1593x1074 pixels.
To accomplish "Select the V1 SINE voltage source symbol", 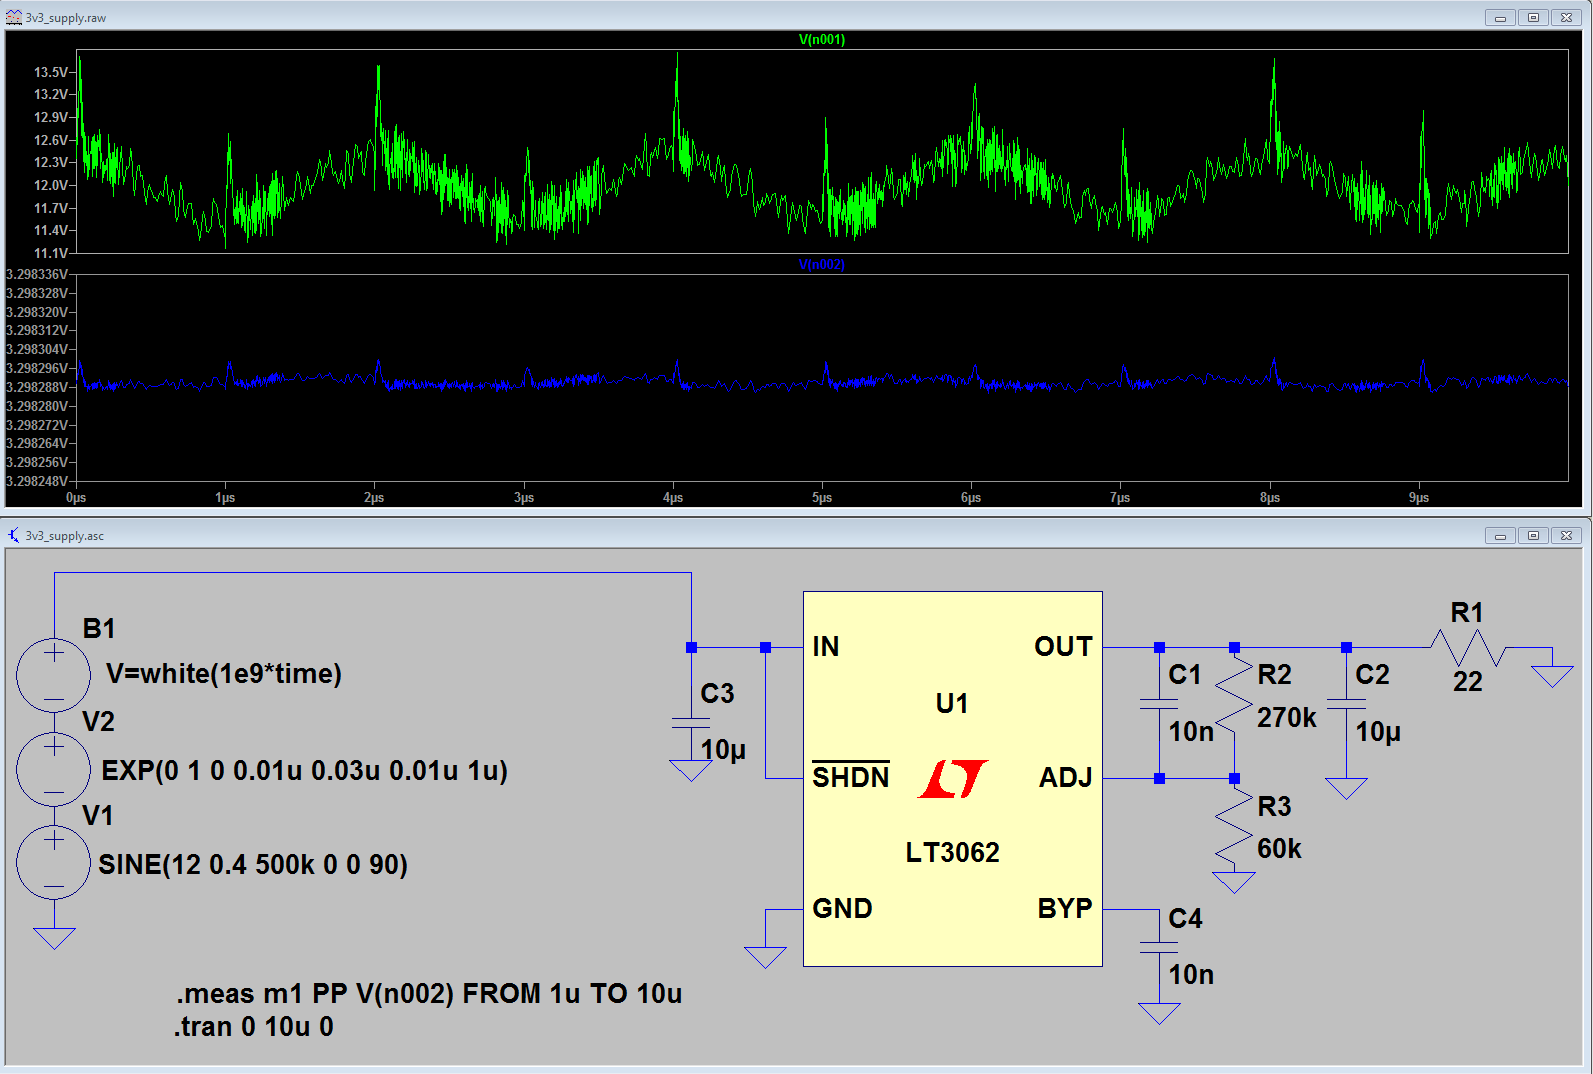I will click(54, 863).
